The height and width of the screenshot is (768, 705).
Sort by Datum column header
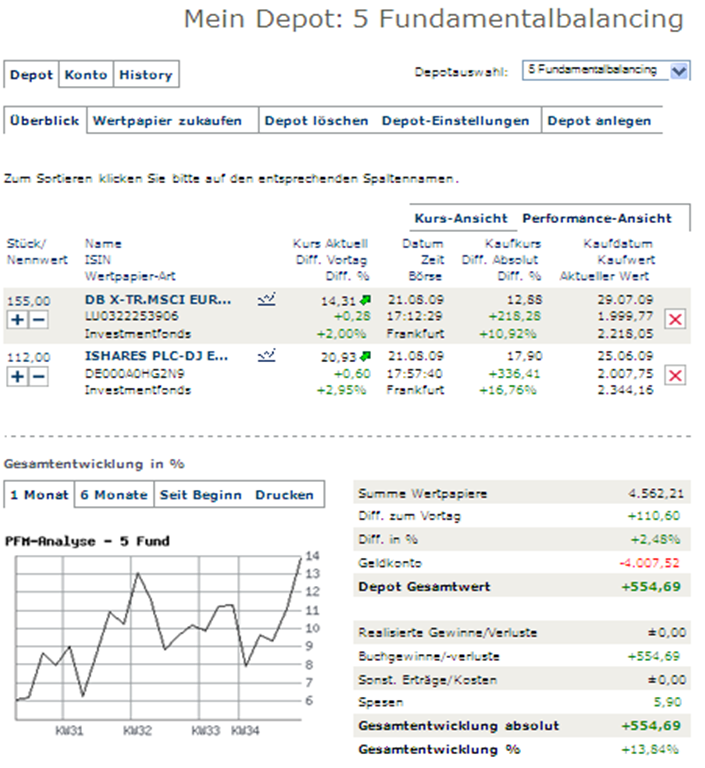[x=423, y=243]
